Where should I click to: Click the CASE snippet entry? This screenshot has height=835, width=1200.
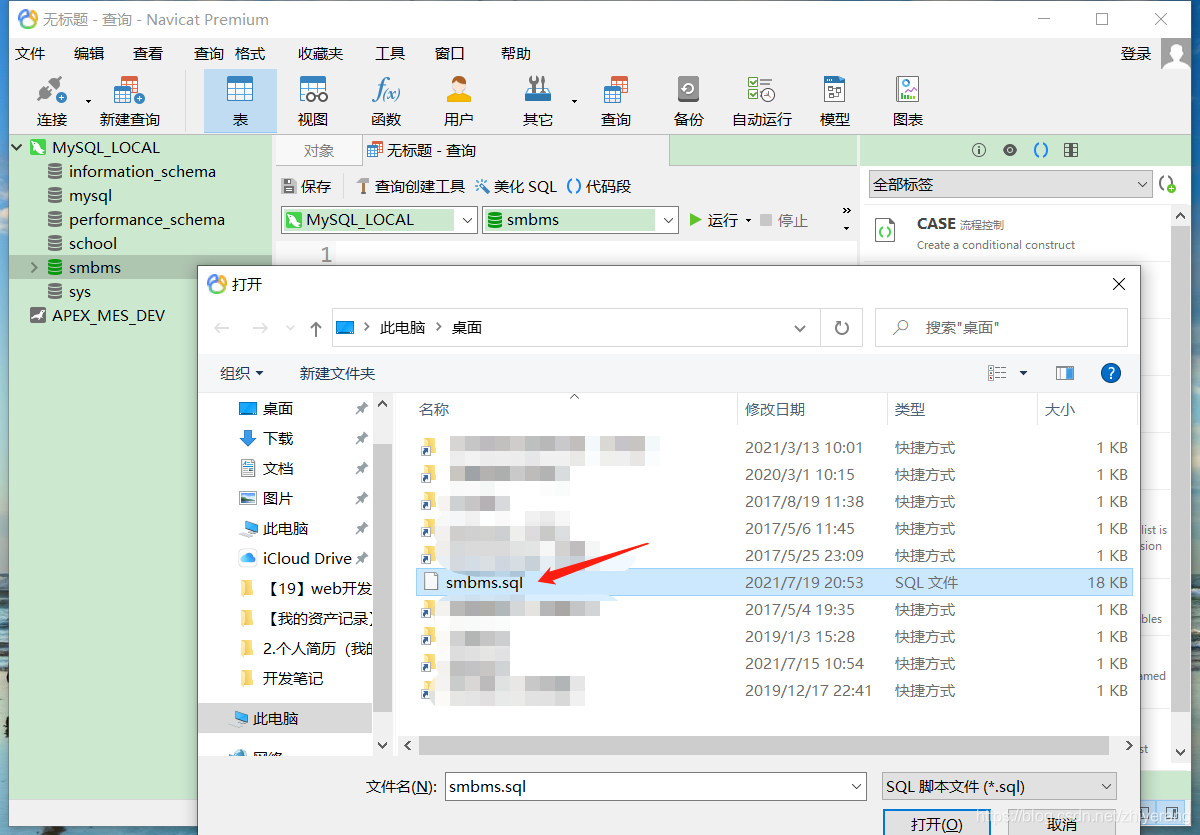click(1015, 233)
